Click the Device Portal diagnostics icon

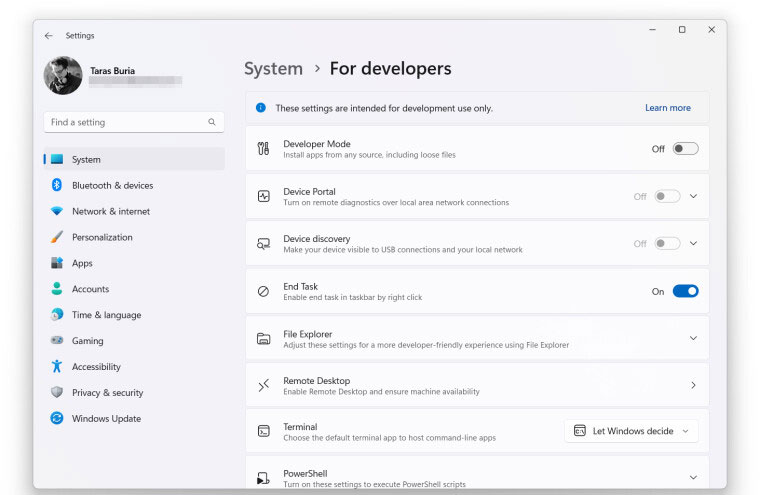[263, 196]
